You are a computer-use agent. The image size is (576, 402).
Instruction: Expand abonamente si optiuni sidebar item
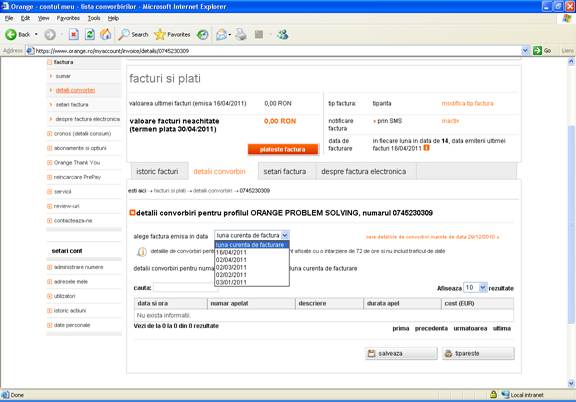click(x=50, y=148)
